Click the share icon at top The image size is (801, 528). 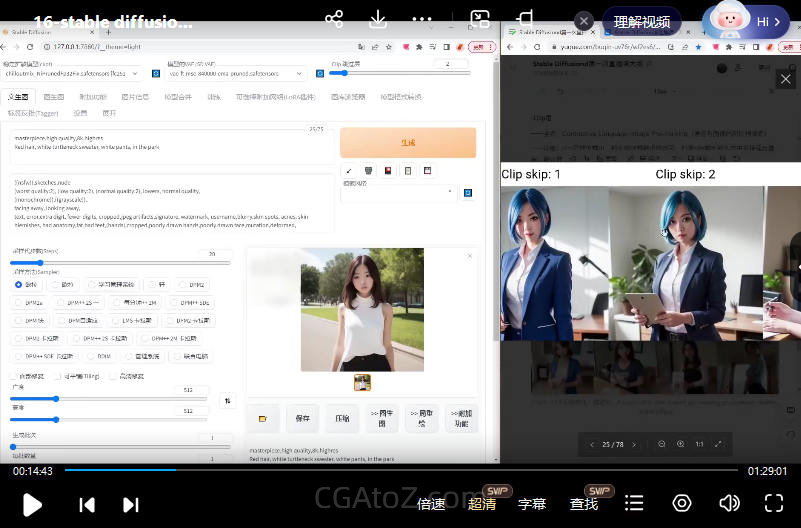pyautogui.click(x=334, y=20)
